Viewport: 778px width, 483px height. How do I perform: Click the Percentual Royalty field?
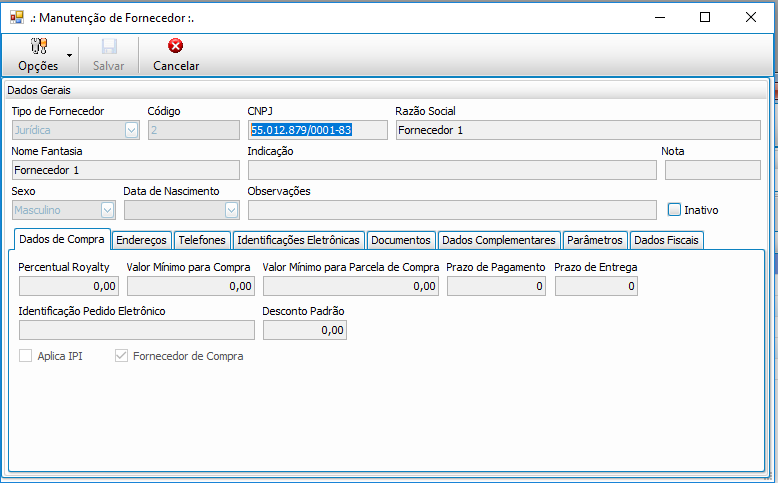69,286
